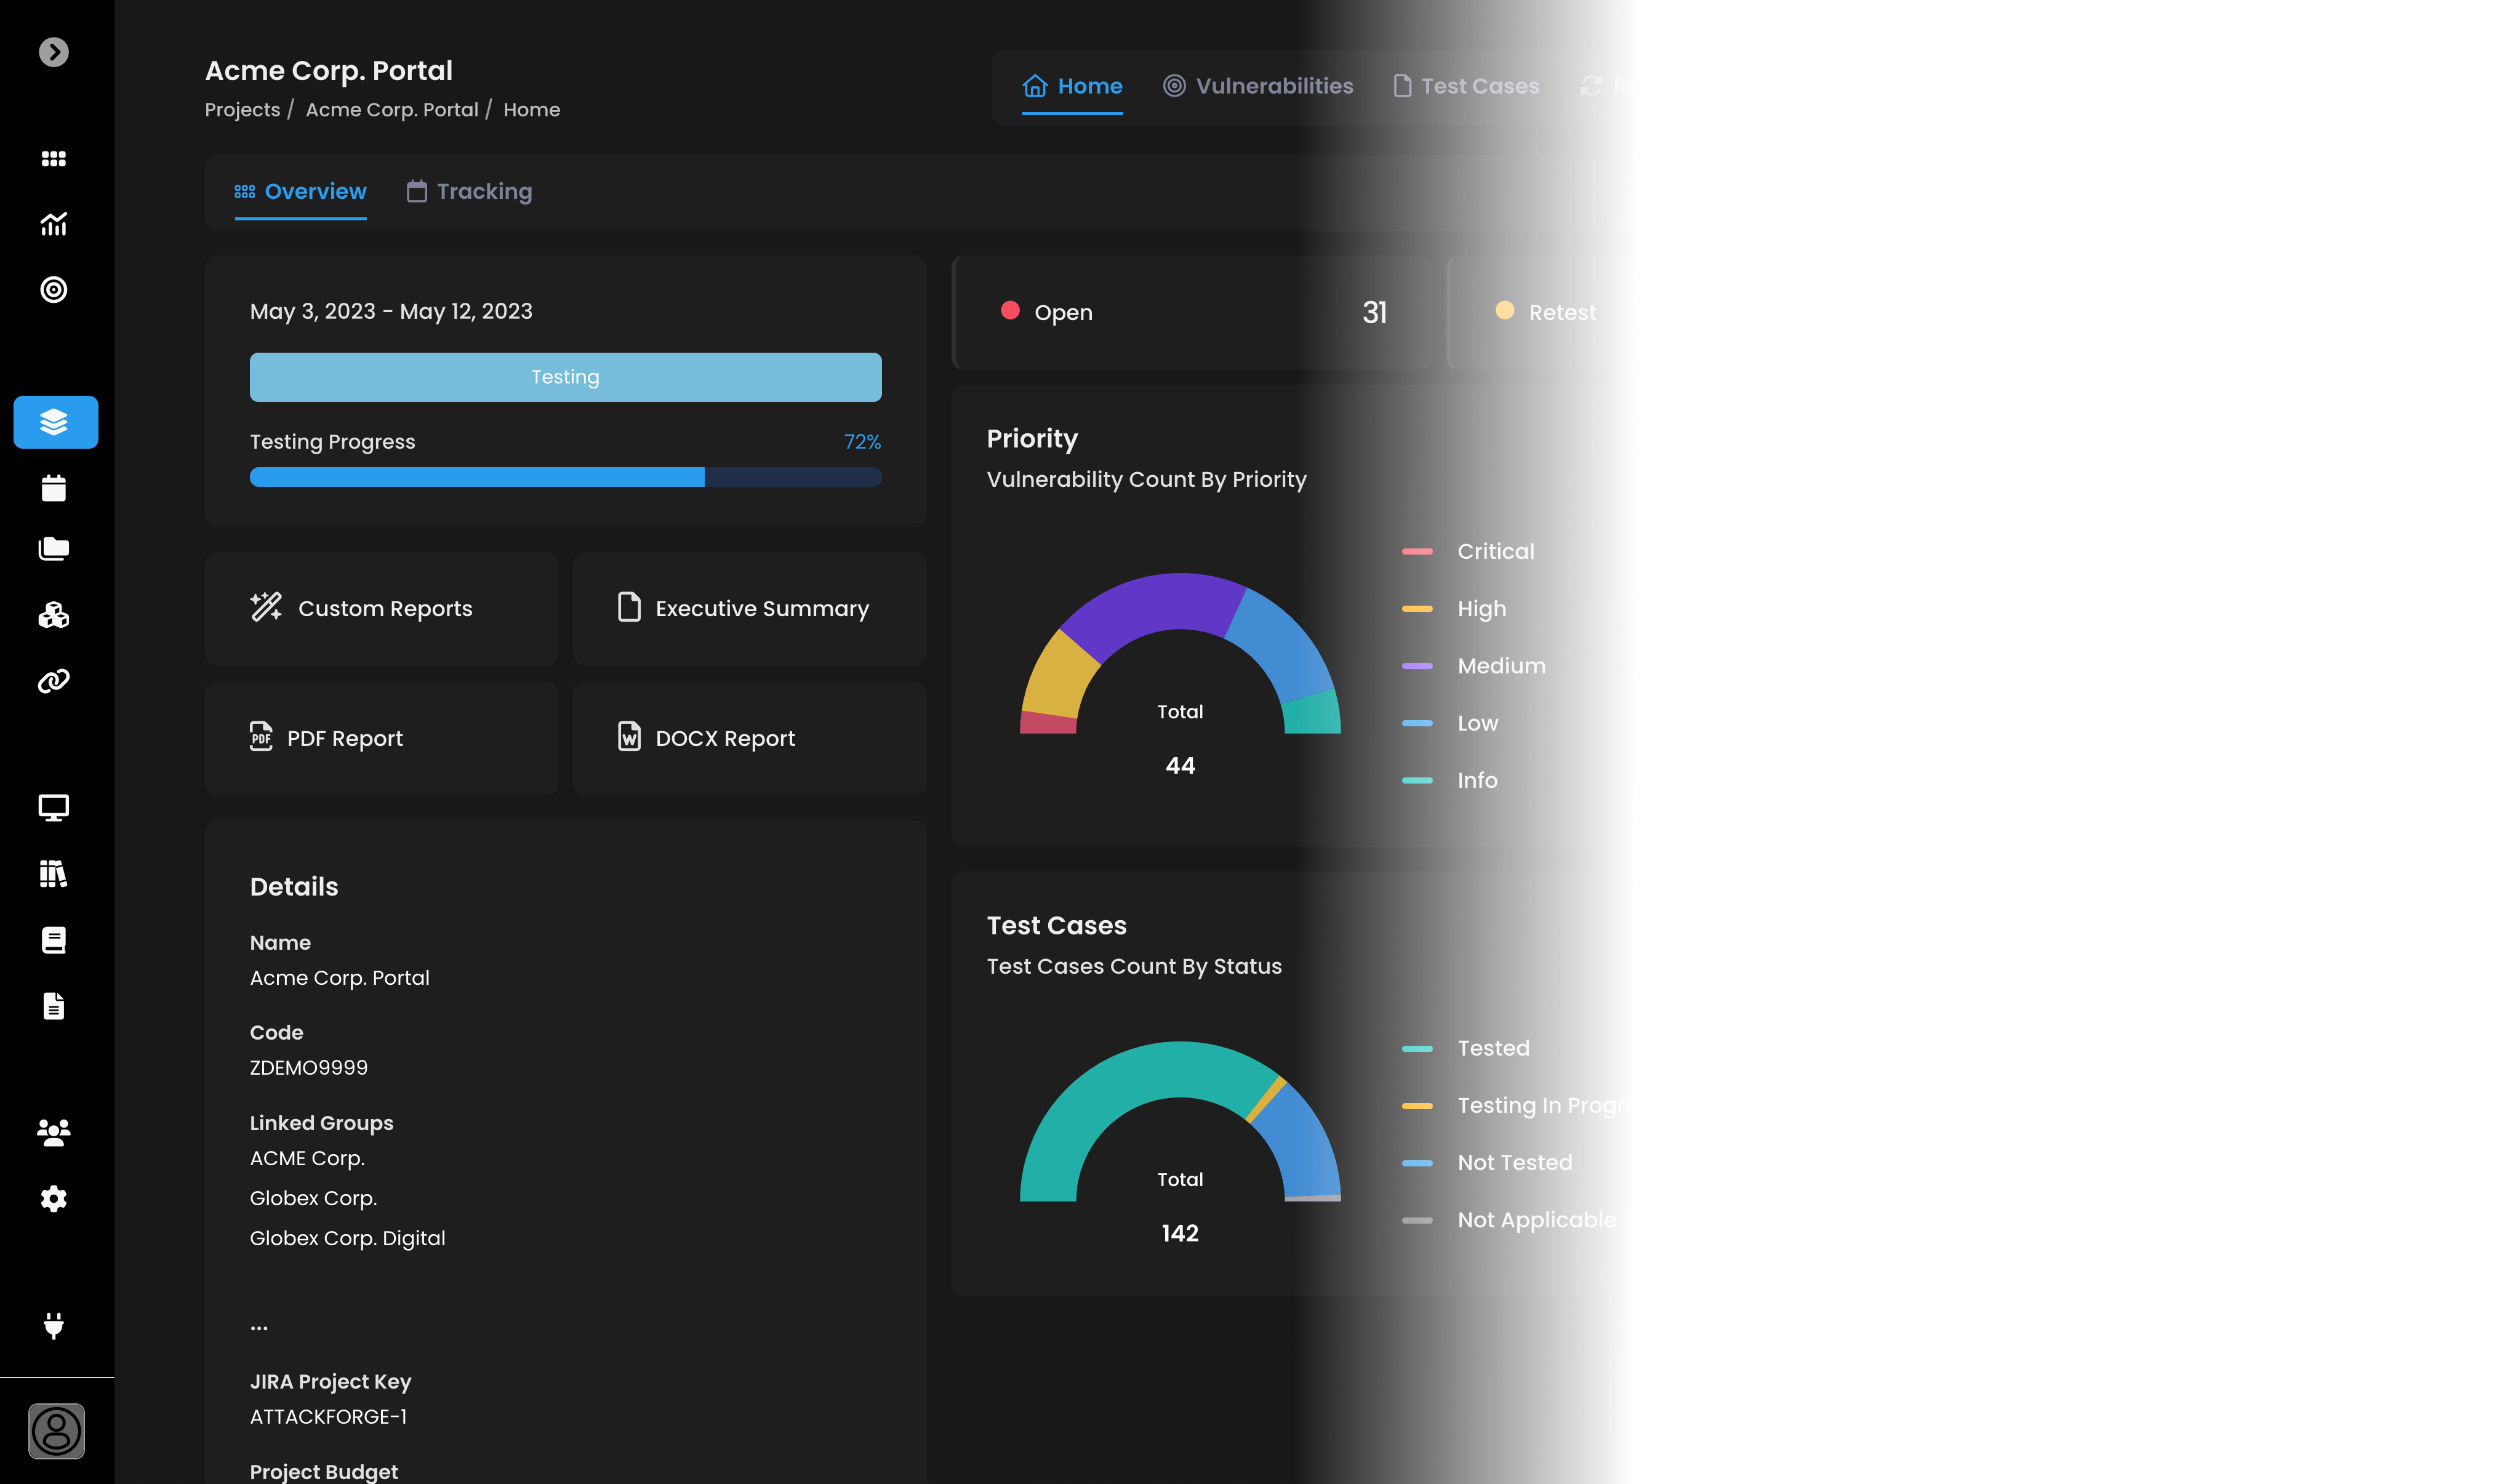Viewport: 2510px width, 1484px height.
Task: Open the dashboard grid icon in sidebar
Action: (54, 159)
